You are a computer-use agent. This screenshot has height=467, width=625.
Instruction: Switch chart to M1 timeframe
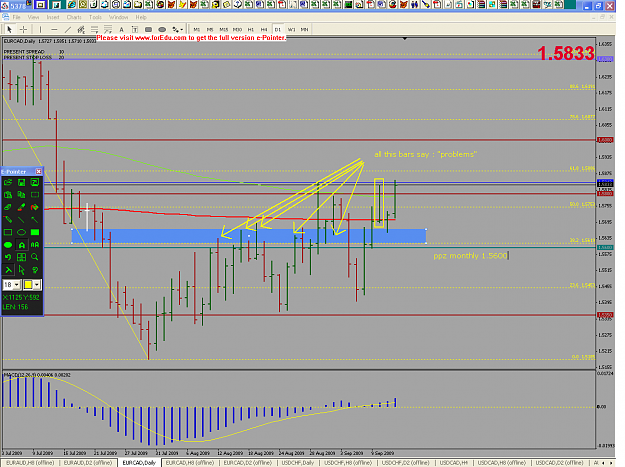[x=197, y=29]
